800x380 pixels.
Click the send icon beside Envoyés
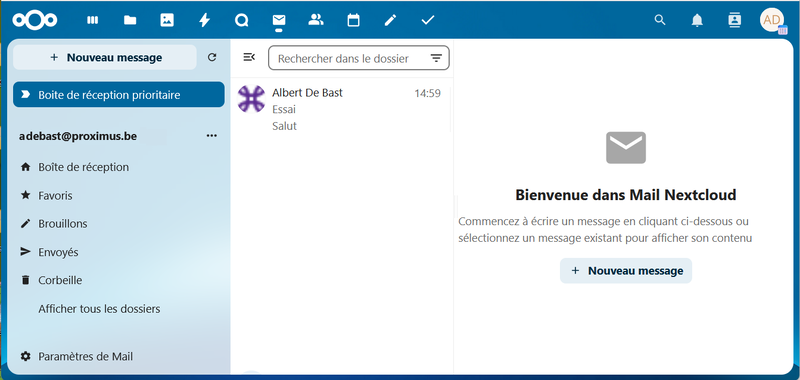tap(25, 251)
